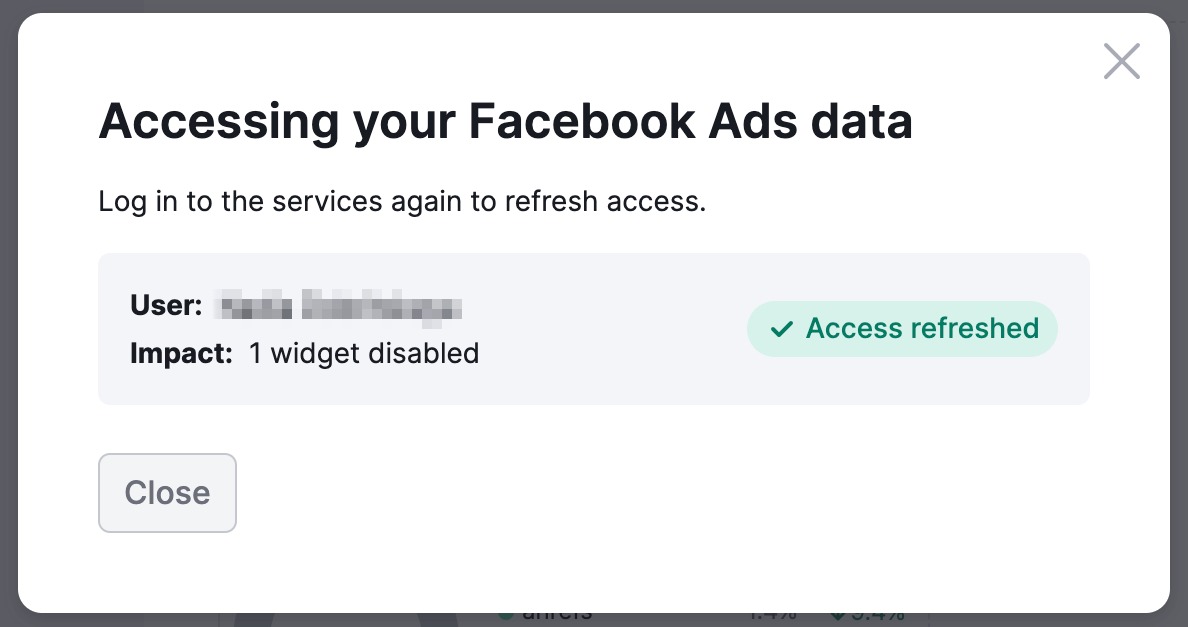Click the refreshed access confirmation pill
Viewport: 1188px width, 627px height.
(x=902, y=329)
